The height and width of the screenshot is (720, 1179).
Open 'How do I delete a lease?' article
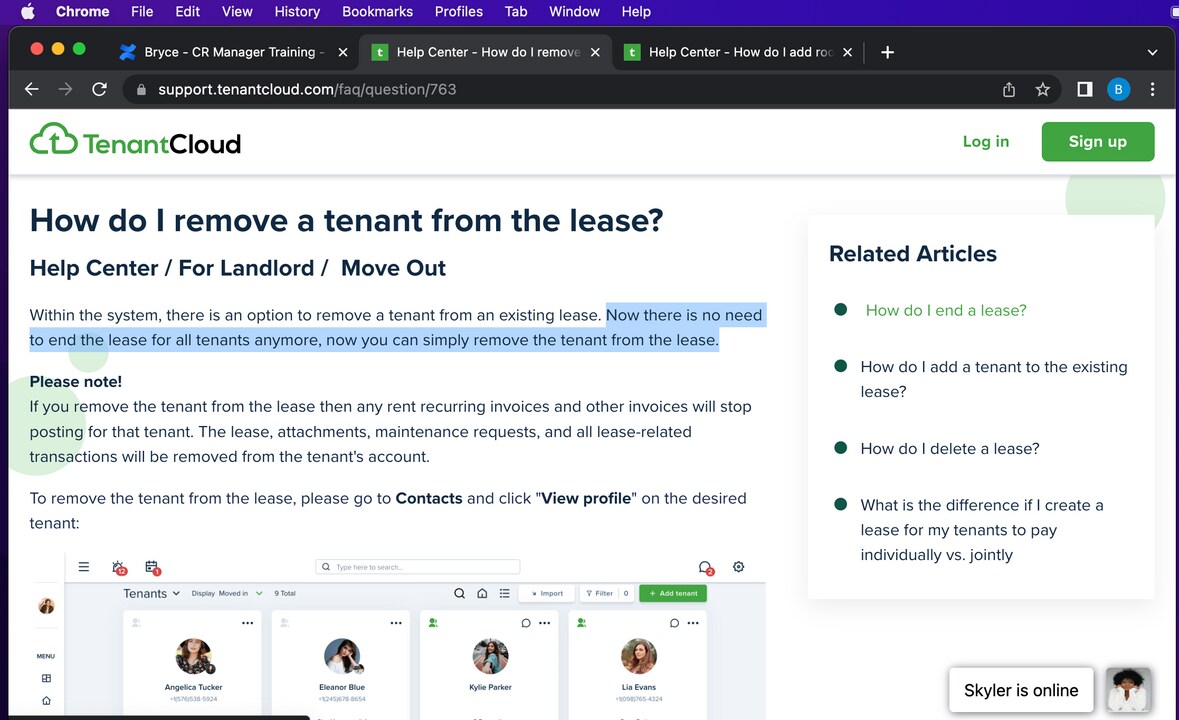pos(949,448)
